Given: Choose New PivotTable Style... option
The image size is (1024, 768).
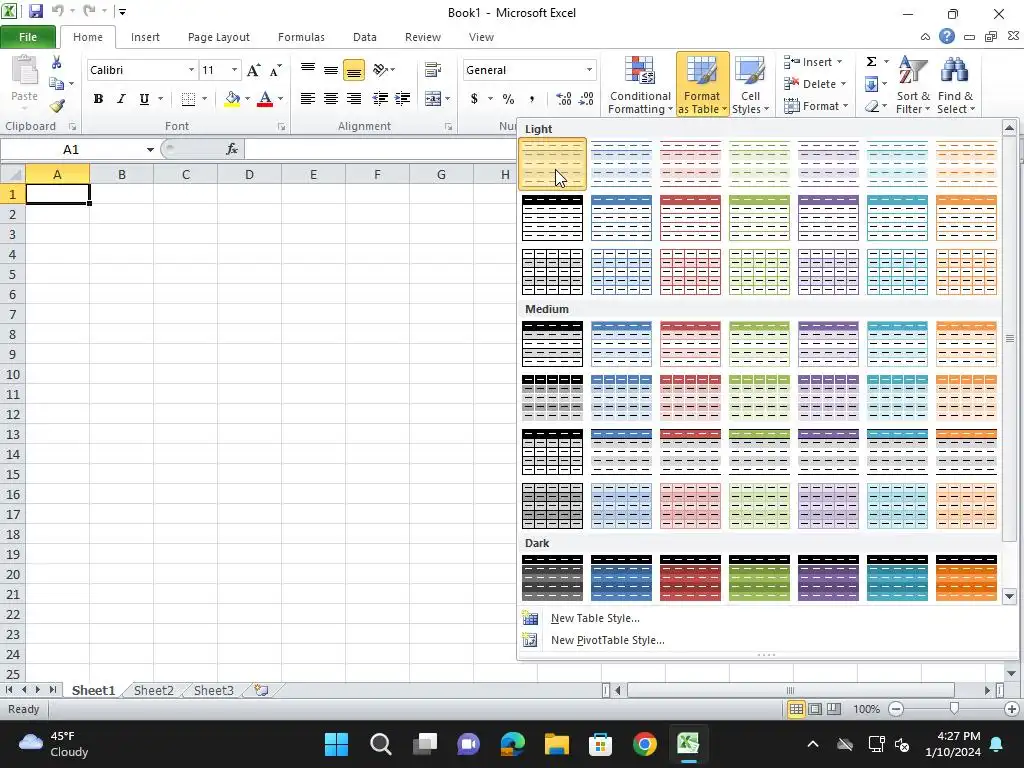Looking at the screenshot, I should 607,640.
